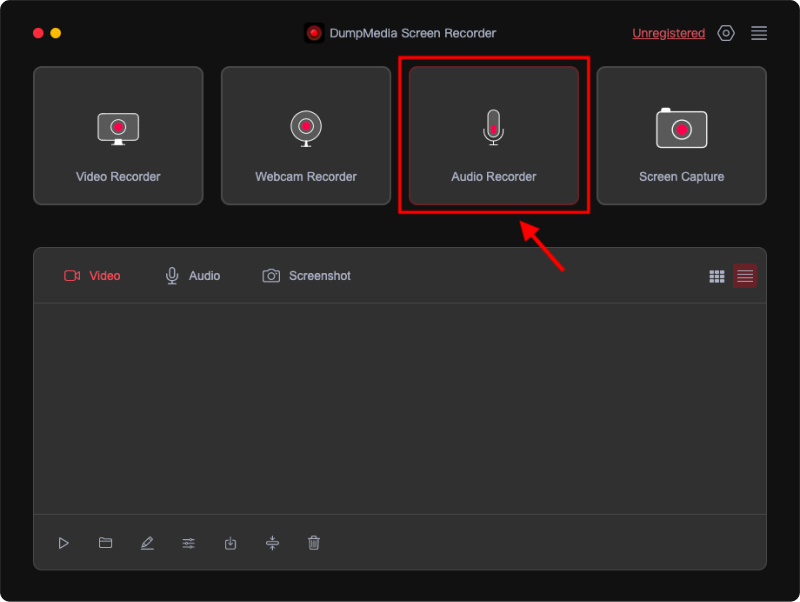
Task: Open settings via hexagon gear icon
Action: pos(726,33)
